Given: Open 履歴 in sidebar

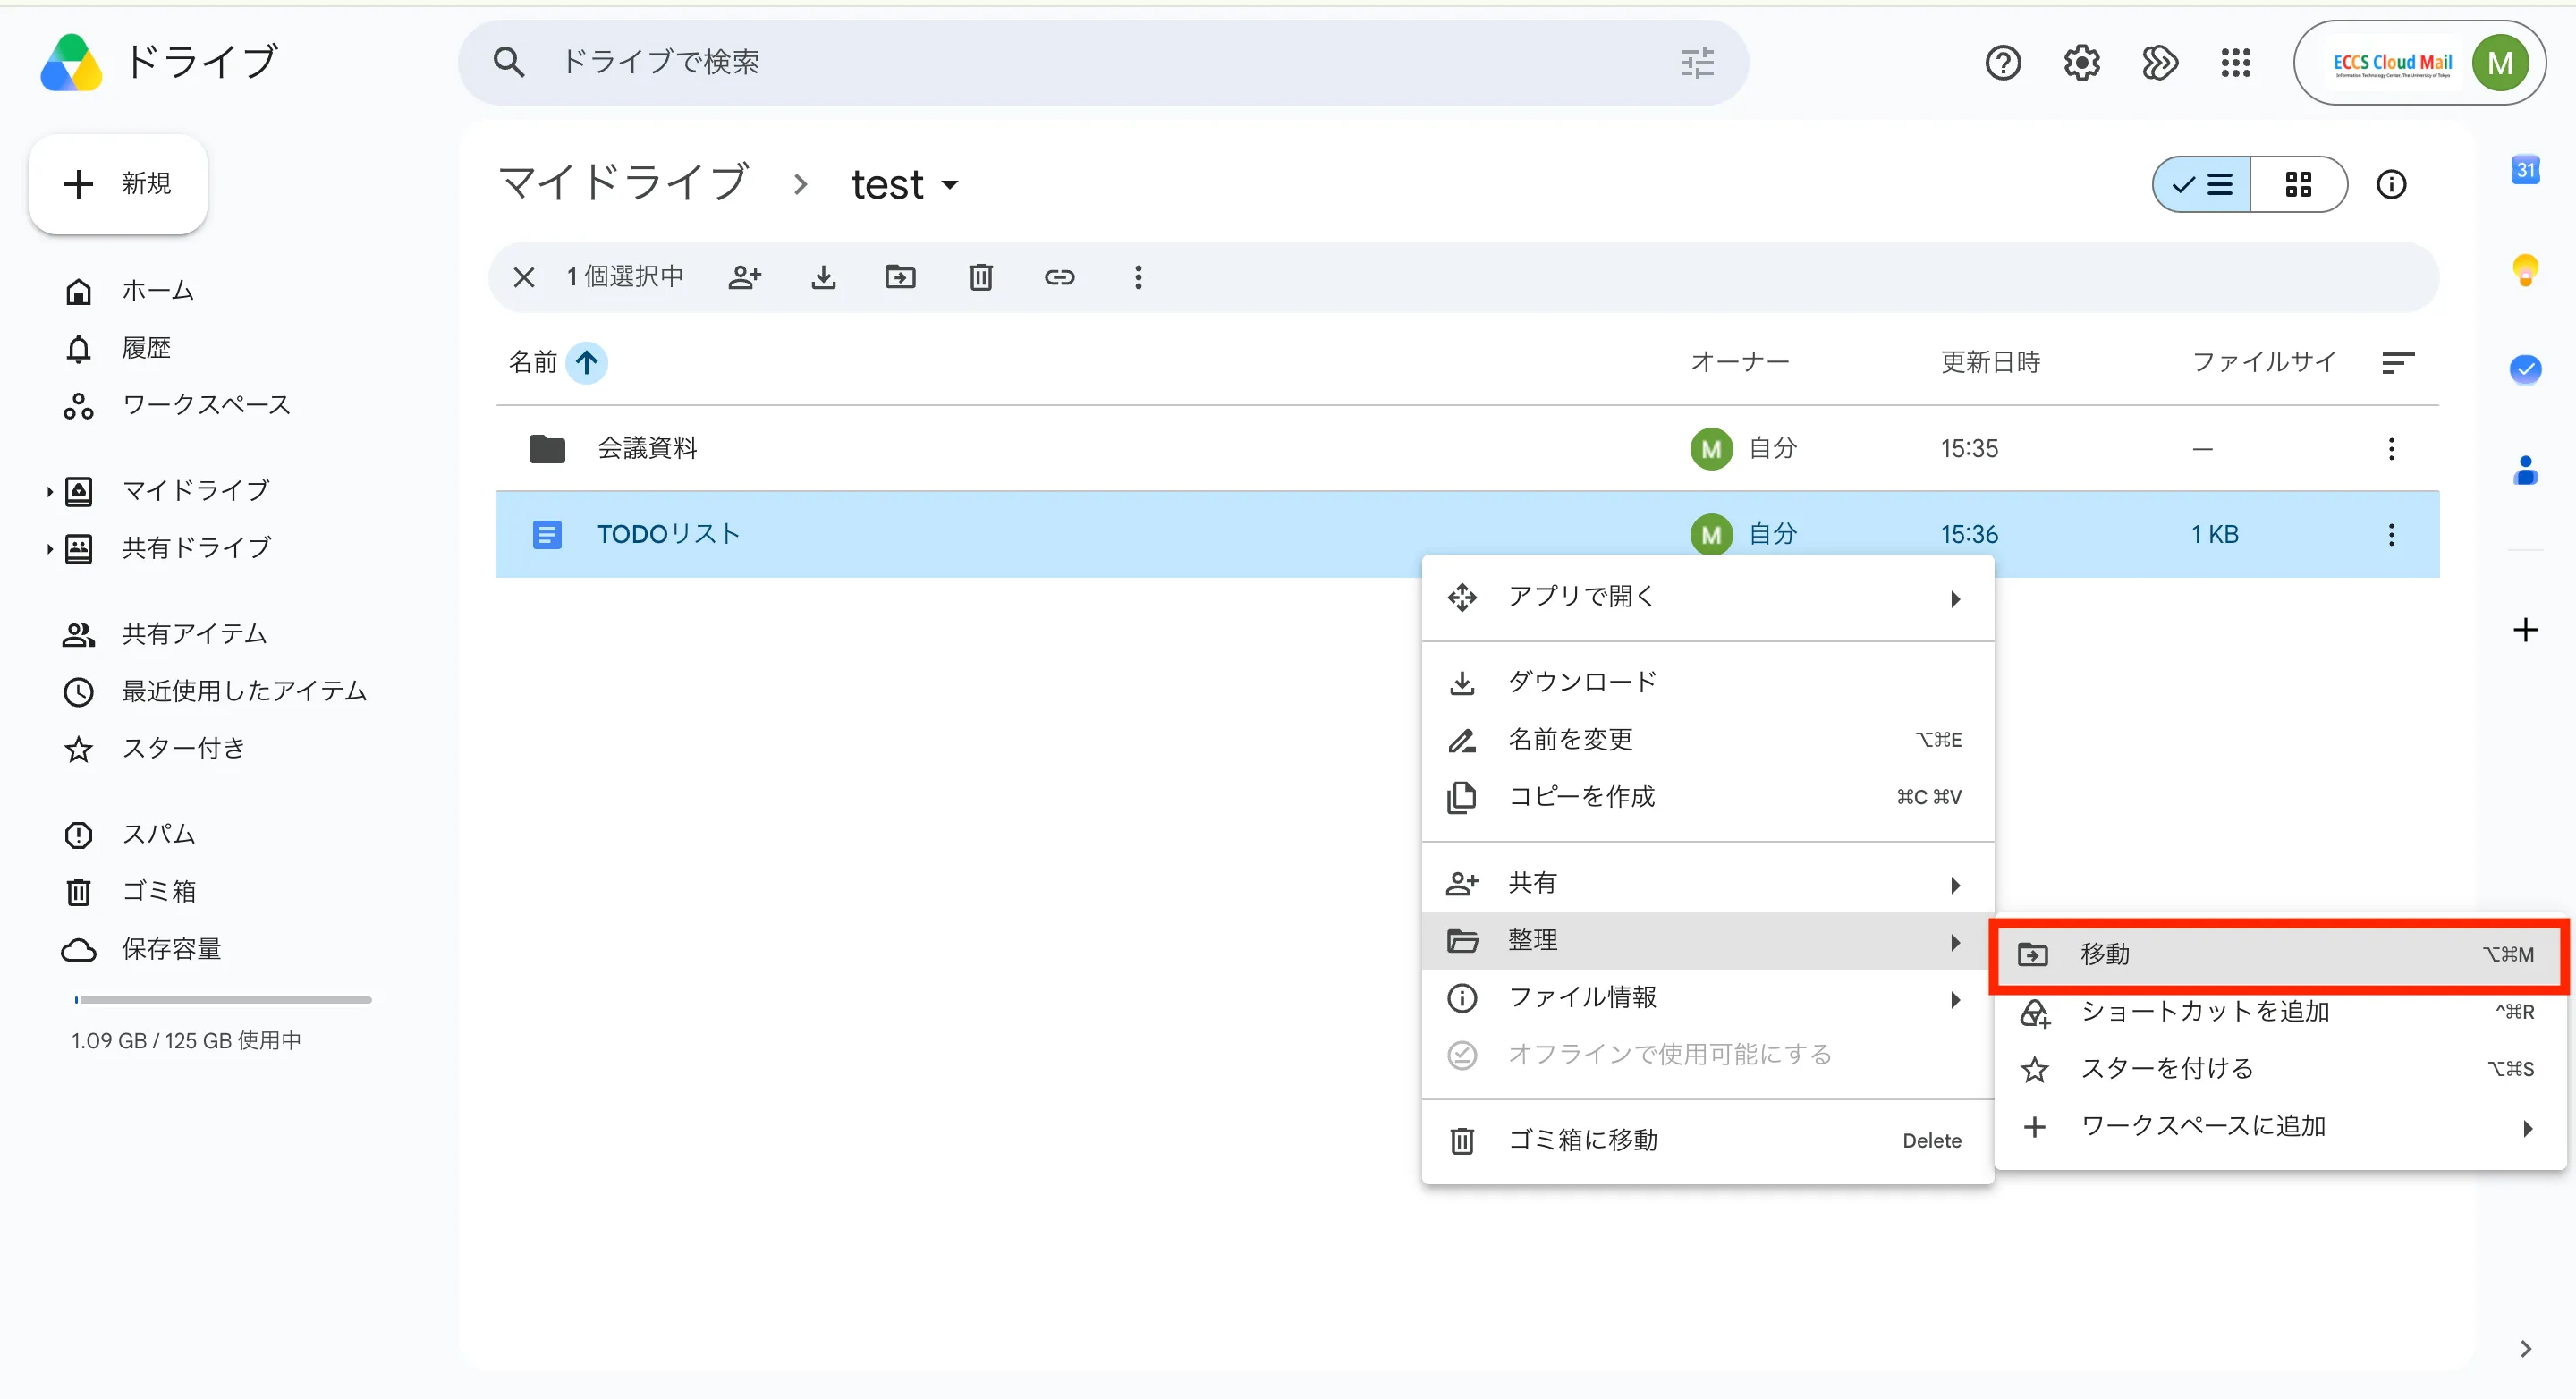Looking at the screenshot, I should [x=118, y=348].
